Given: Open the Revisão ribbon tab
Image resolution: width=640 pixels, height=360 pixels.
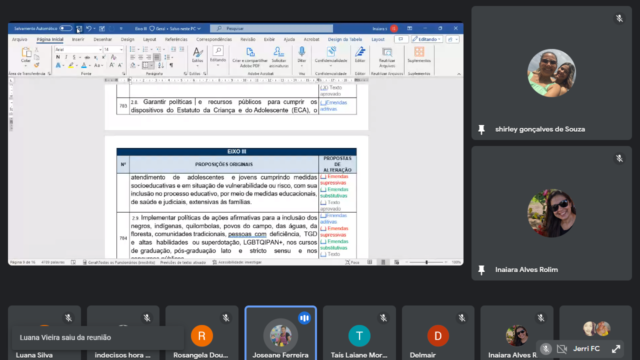Looking at the screenshot, I should 247,40.
